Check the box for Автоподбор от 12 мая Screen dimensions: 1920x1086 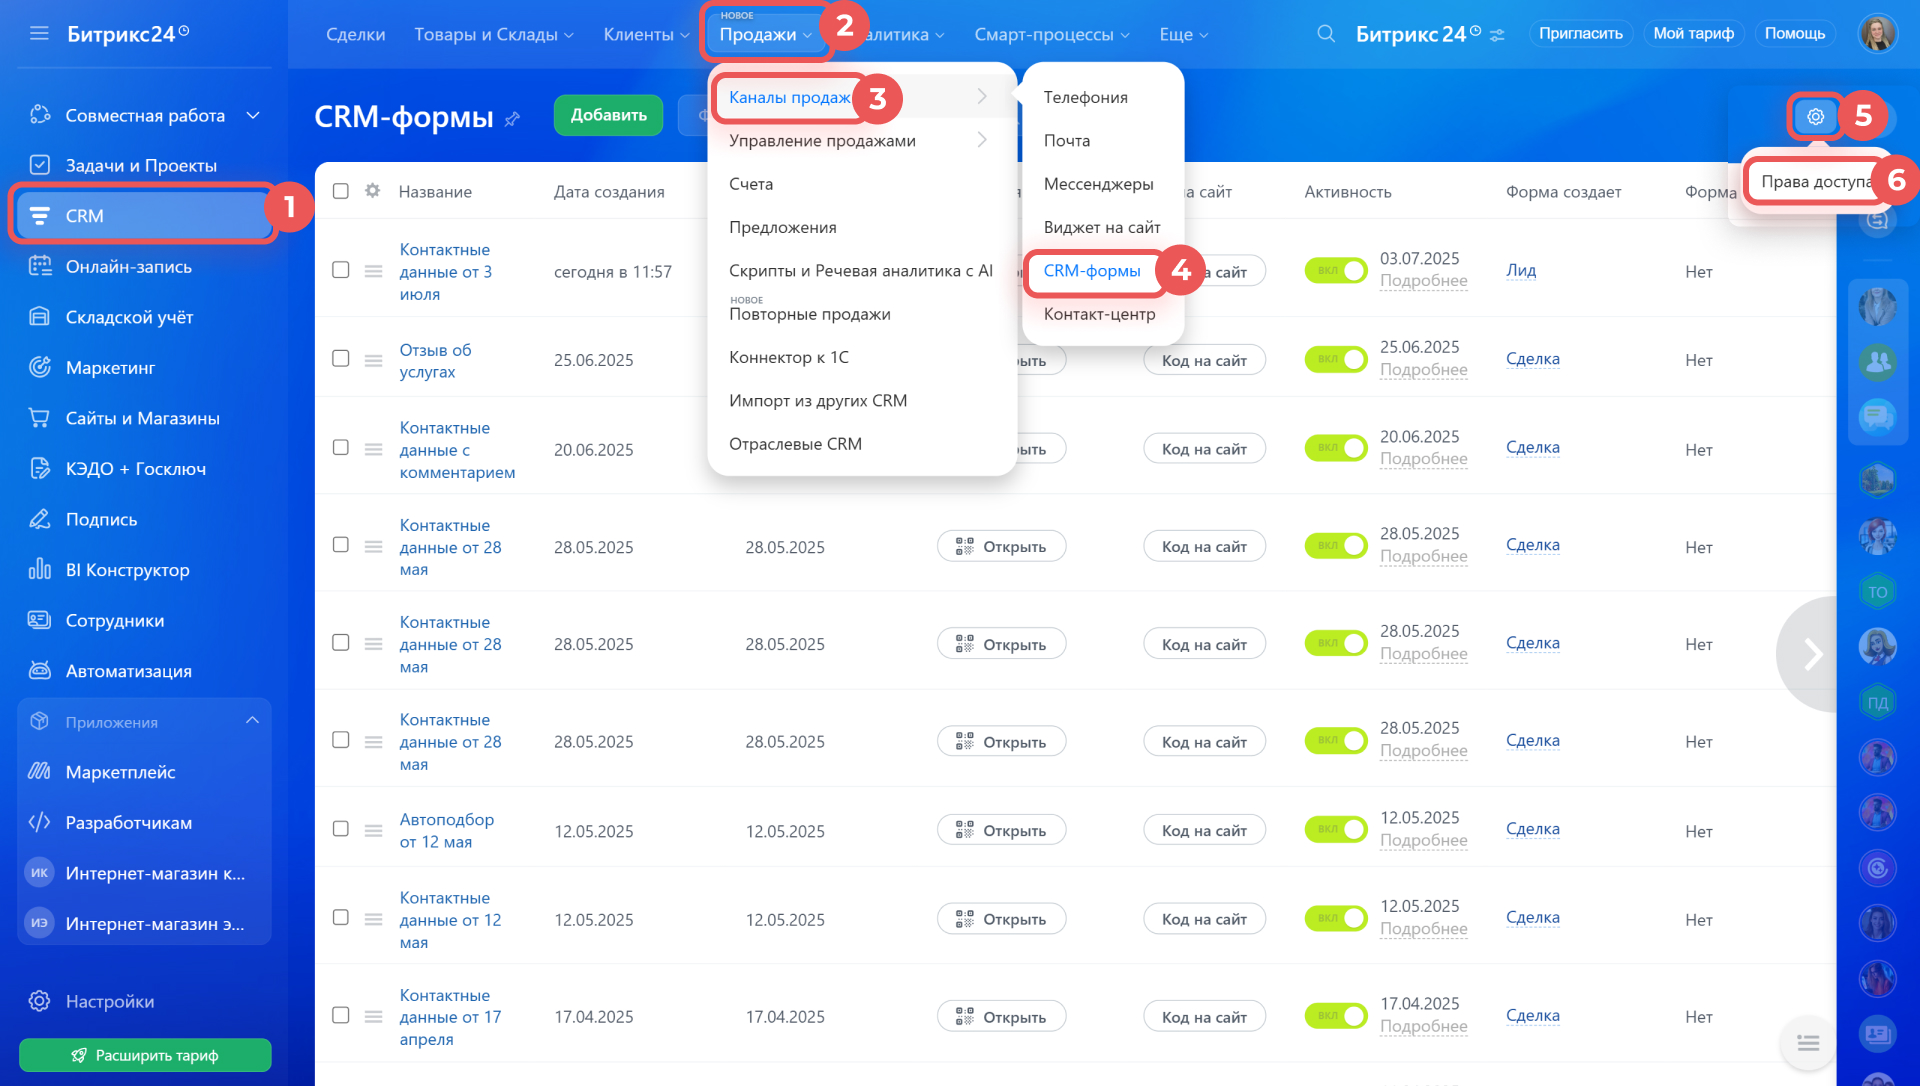pyautogui.click(x=341, y=829)
